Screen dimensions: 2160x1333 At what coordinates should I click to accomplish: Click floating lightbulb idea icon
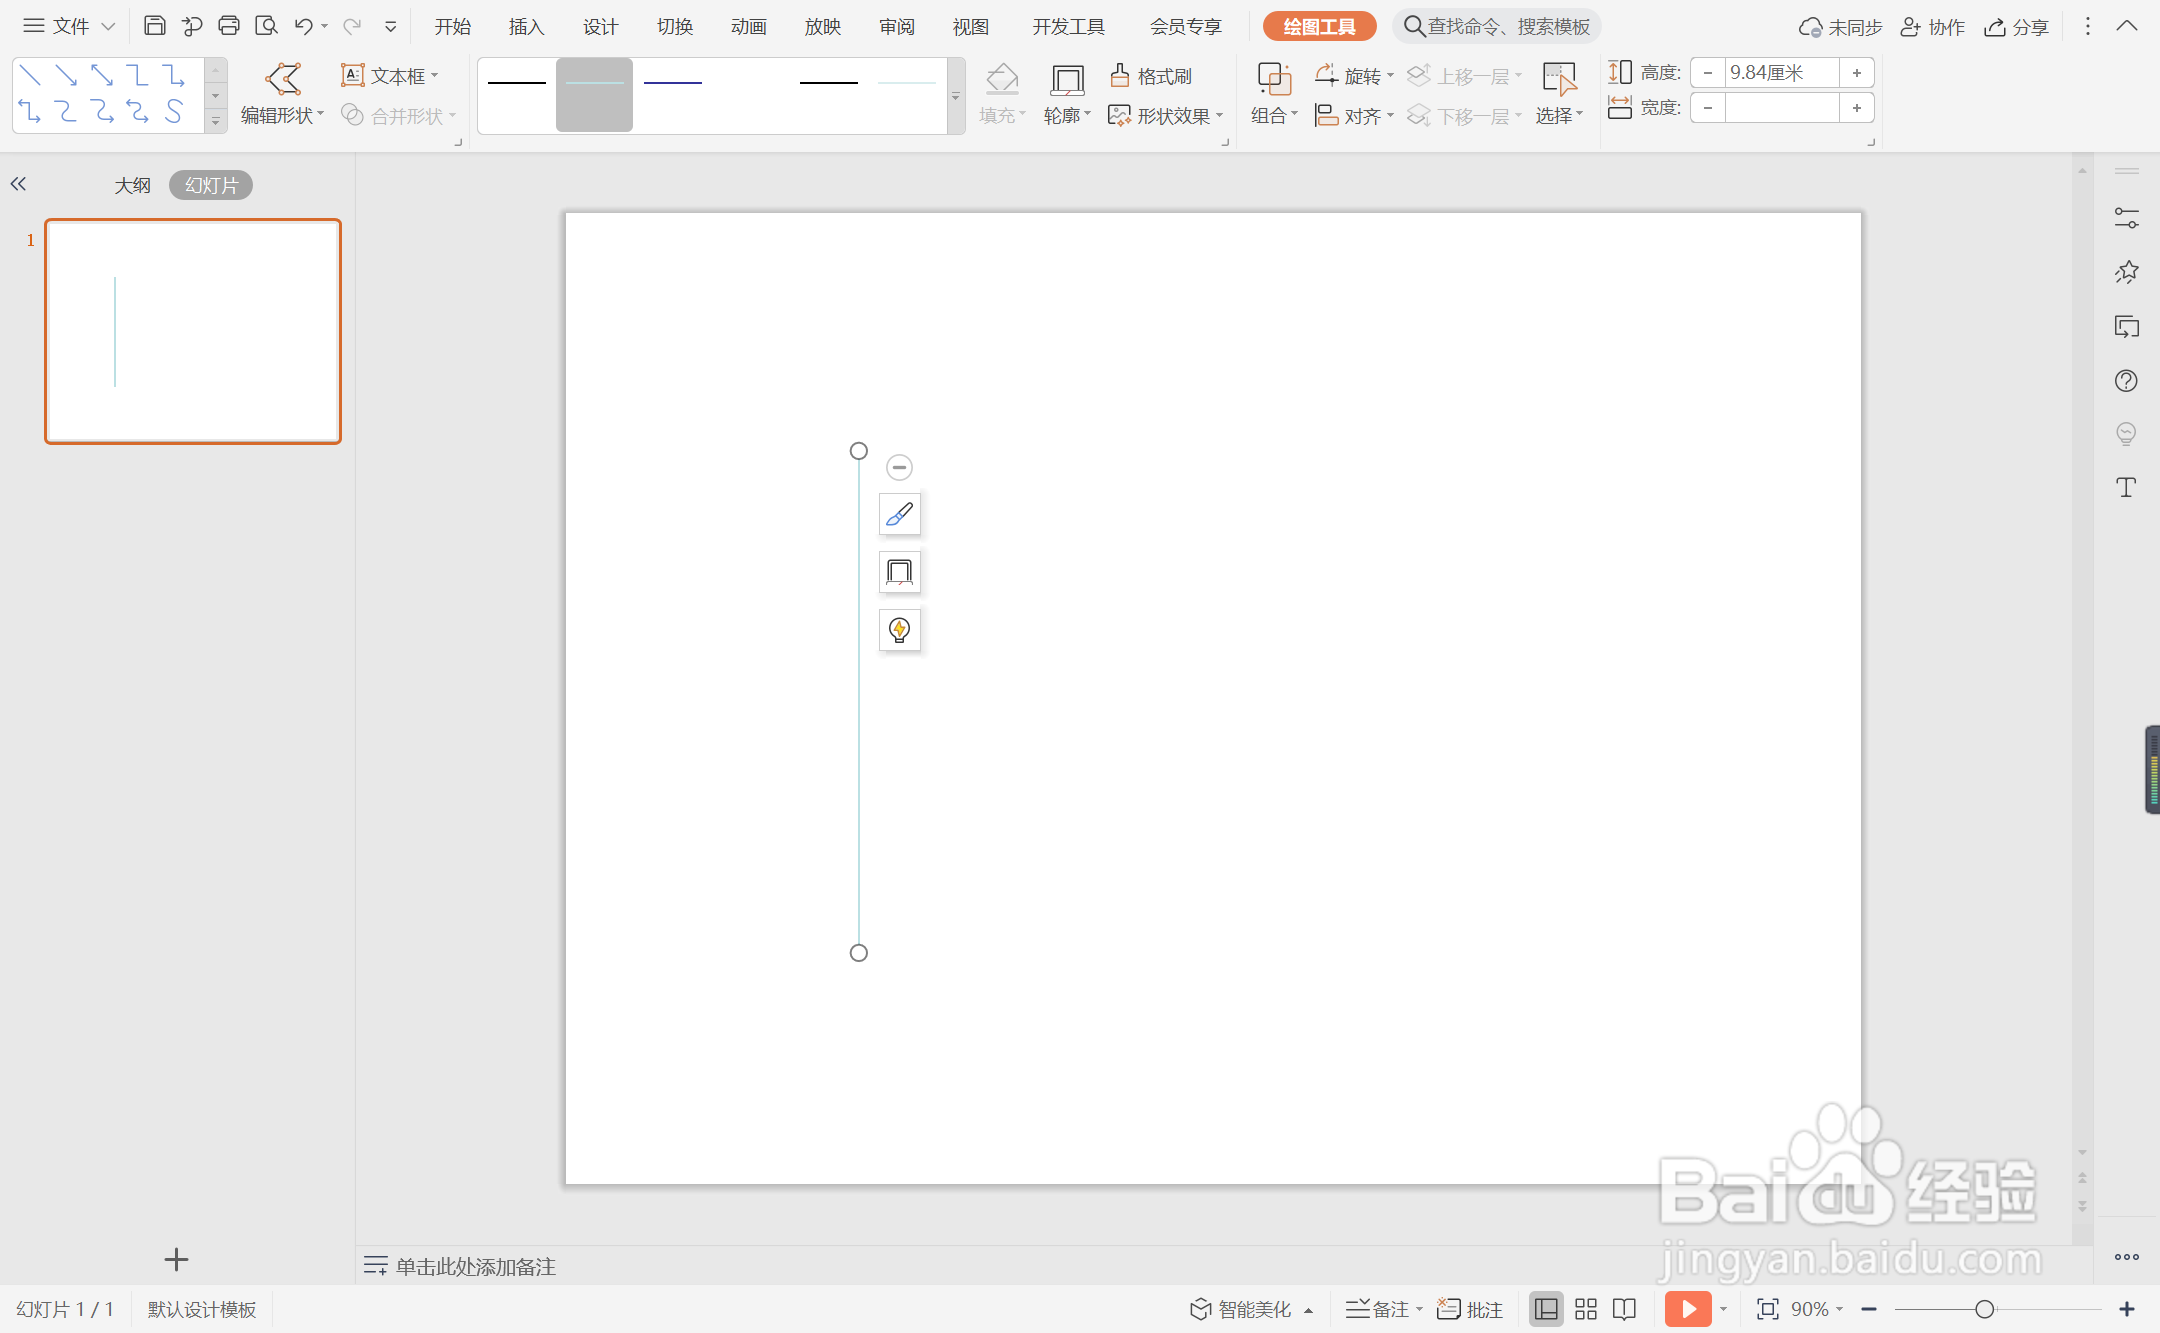coord(899,630)
